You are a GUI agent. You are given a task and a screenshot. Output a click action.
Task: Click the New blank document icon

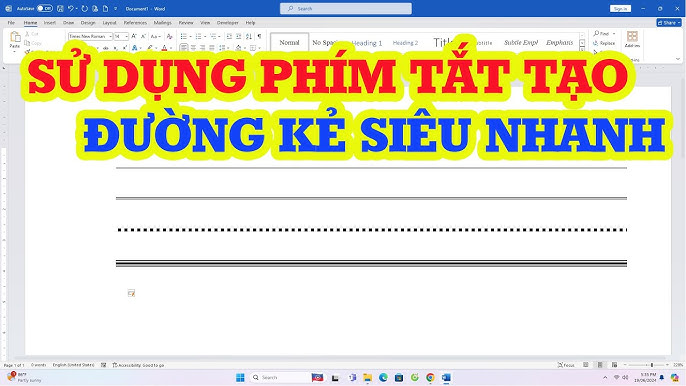[x=105, y=8]
